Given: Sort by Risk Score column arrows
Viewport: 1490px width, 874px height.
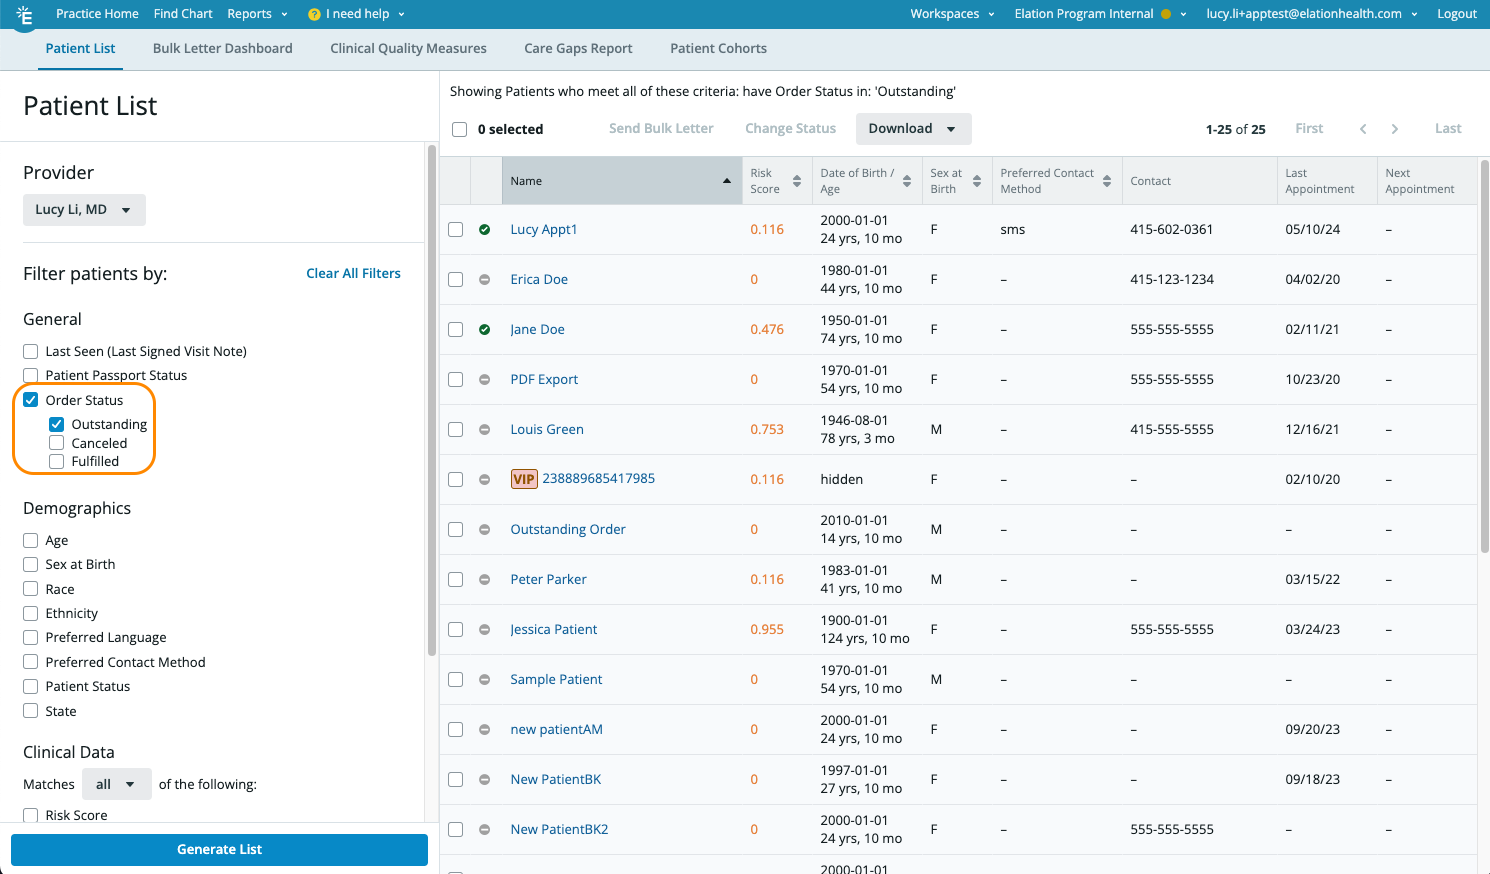Looking at the screenshot, I should point(797,181).
